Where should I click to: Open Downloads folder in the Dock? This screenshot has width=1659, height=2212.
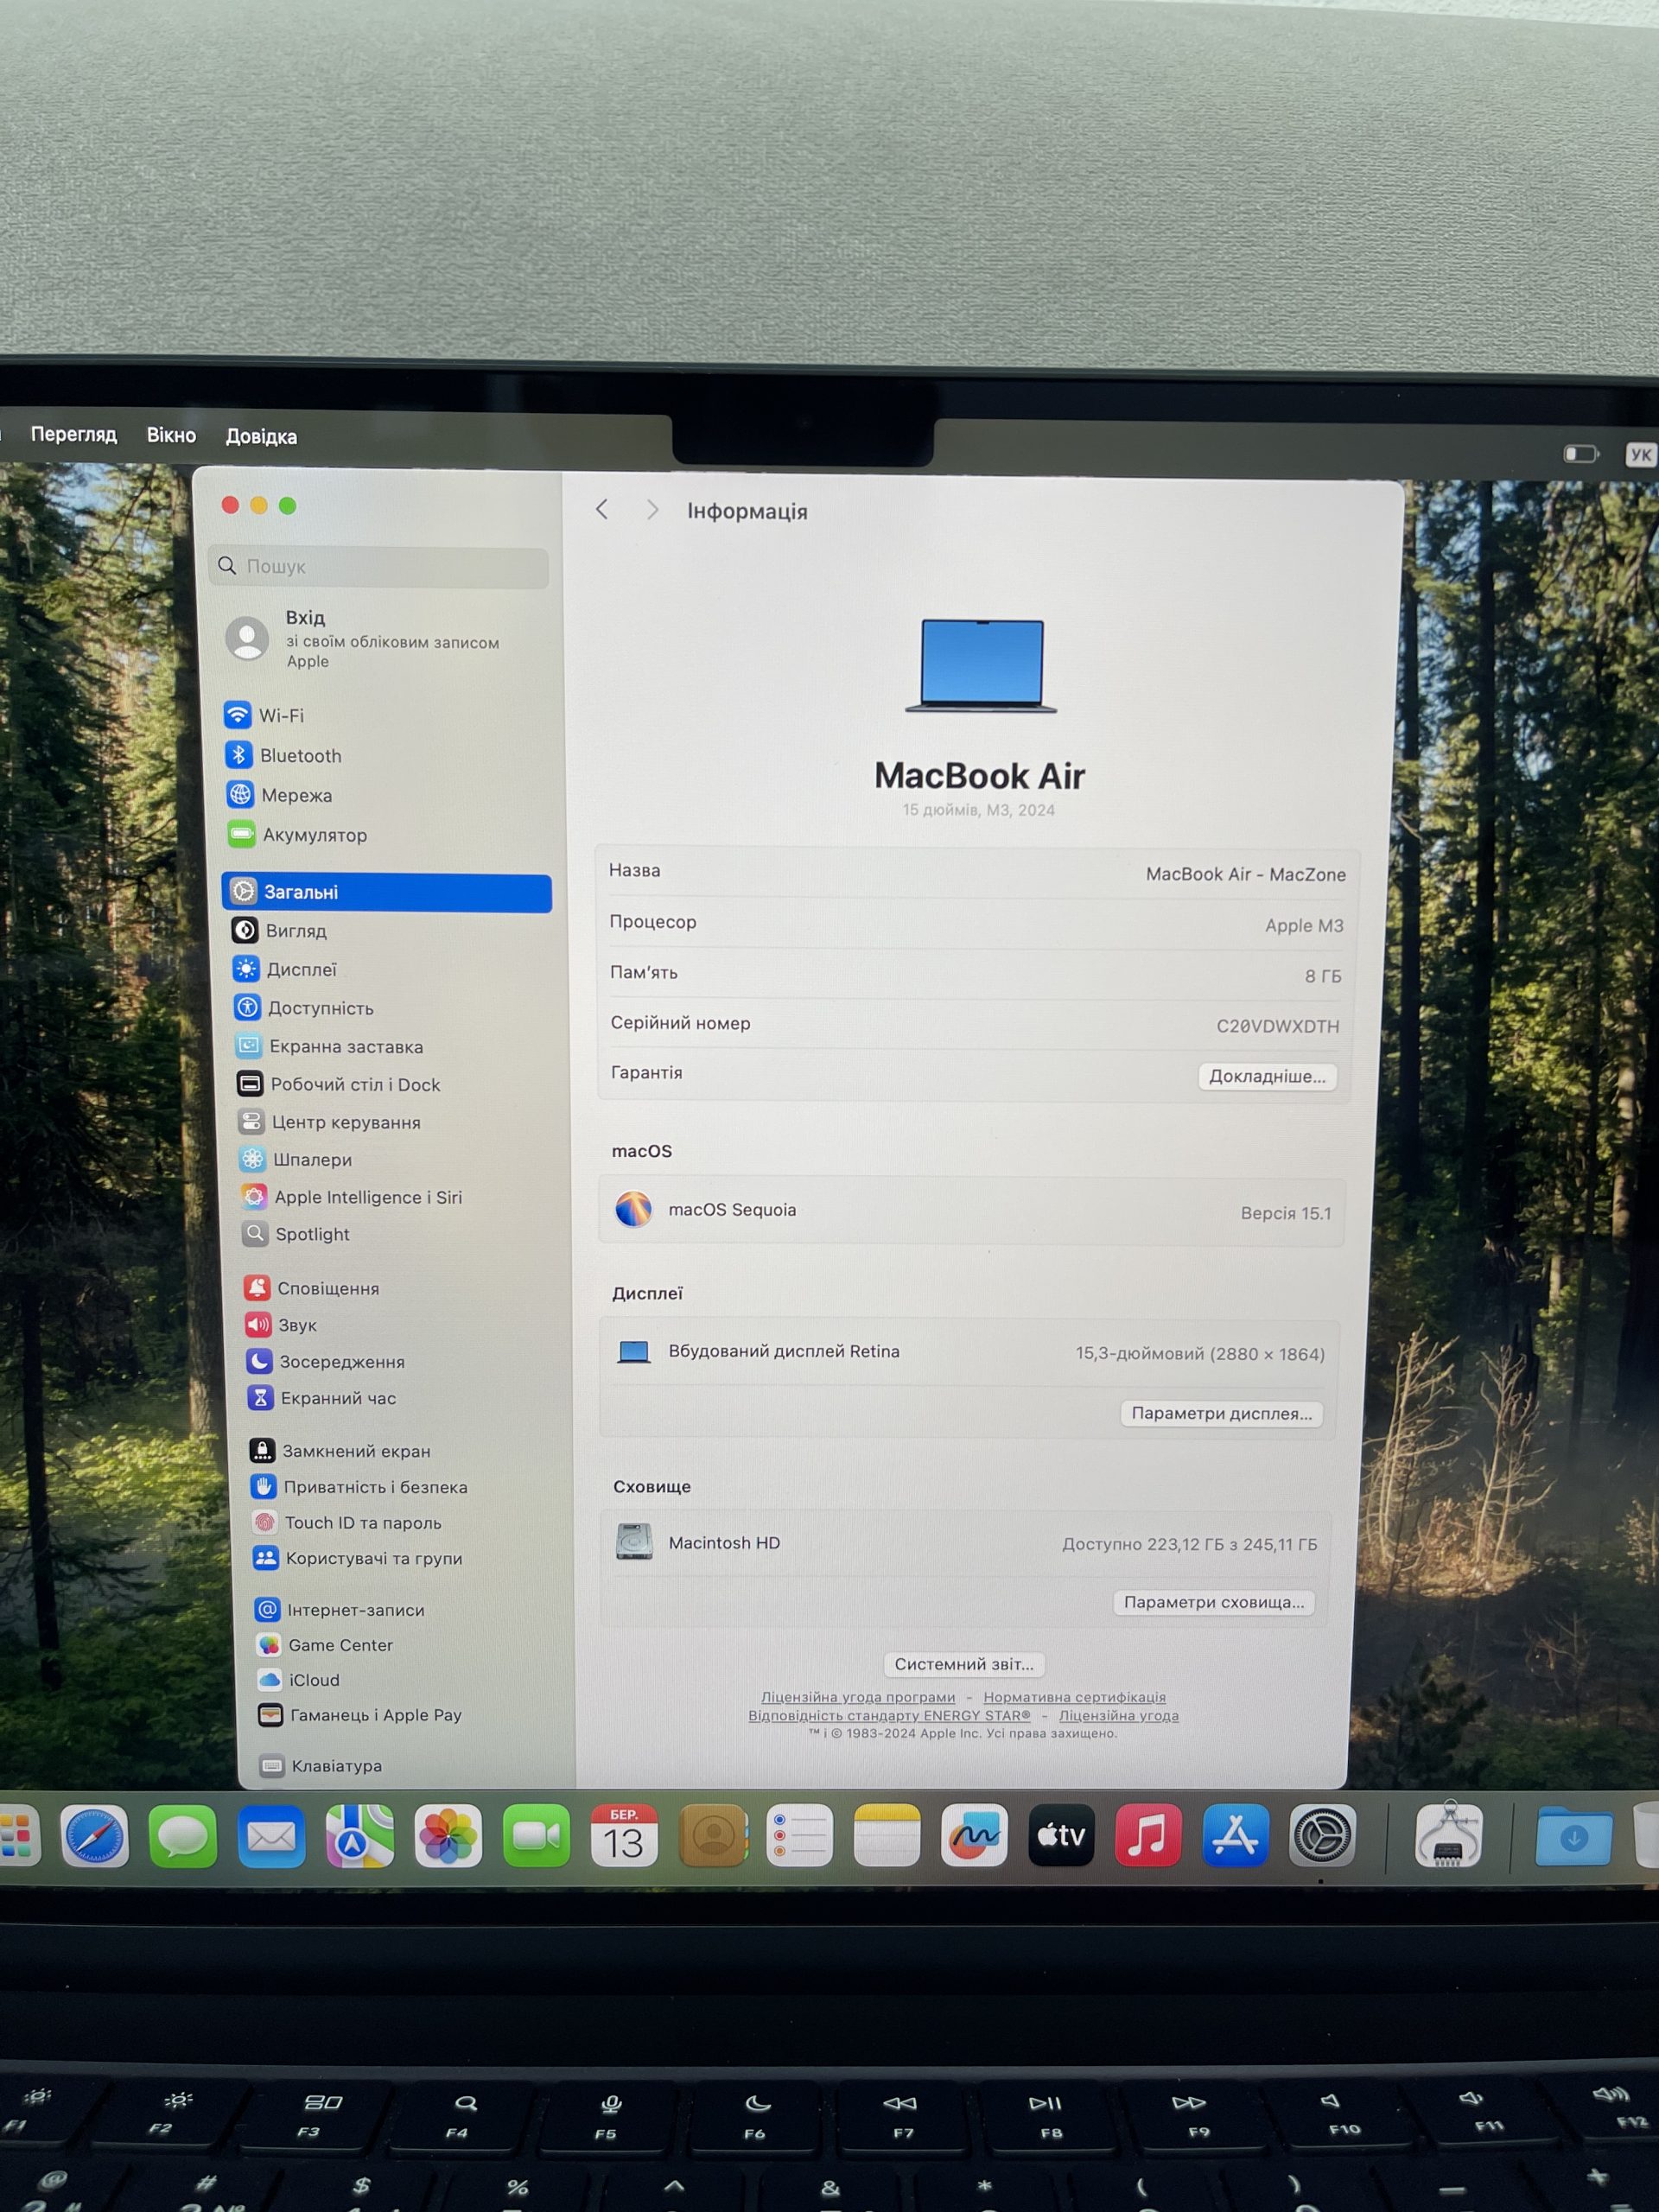pyautogui.click(x=1574, y=1836)
